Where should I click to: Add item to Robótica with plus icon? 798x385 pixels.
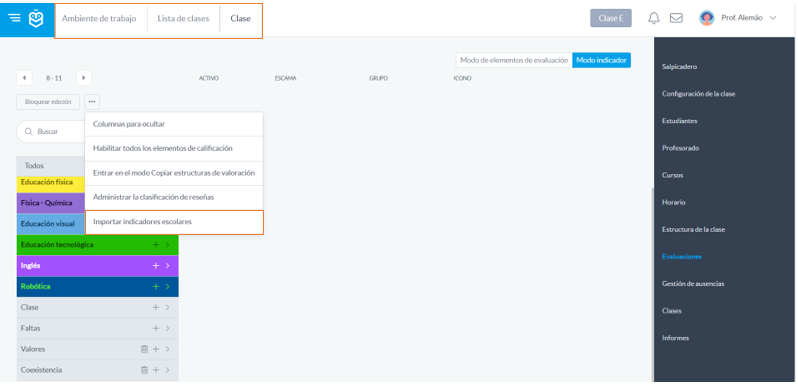(156, 287)
